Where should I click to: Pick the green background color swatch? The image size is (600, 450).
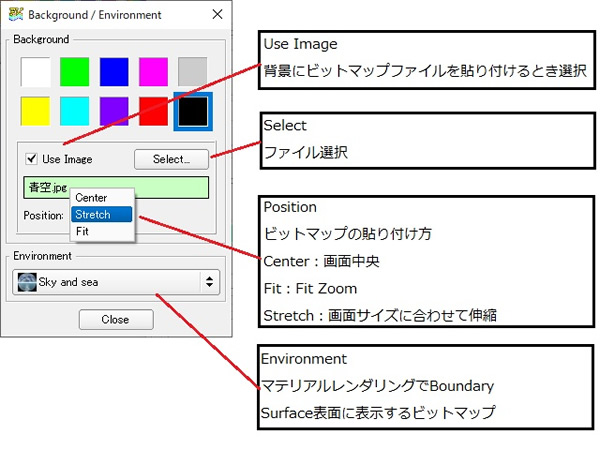coord(74,72)
